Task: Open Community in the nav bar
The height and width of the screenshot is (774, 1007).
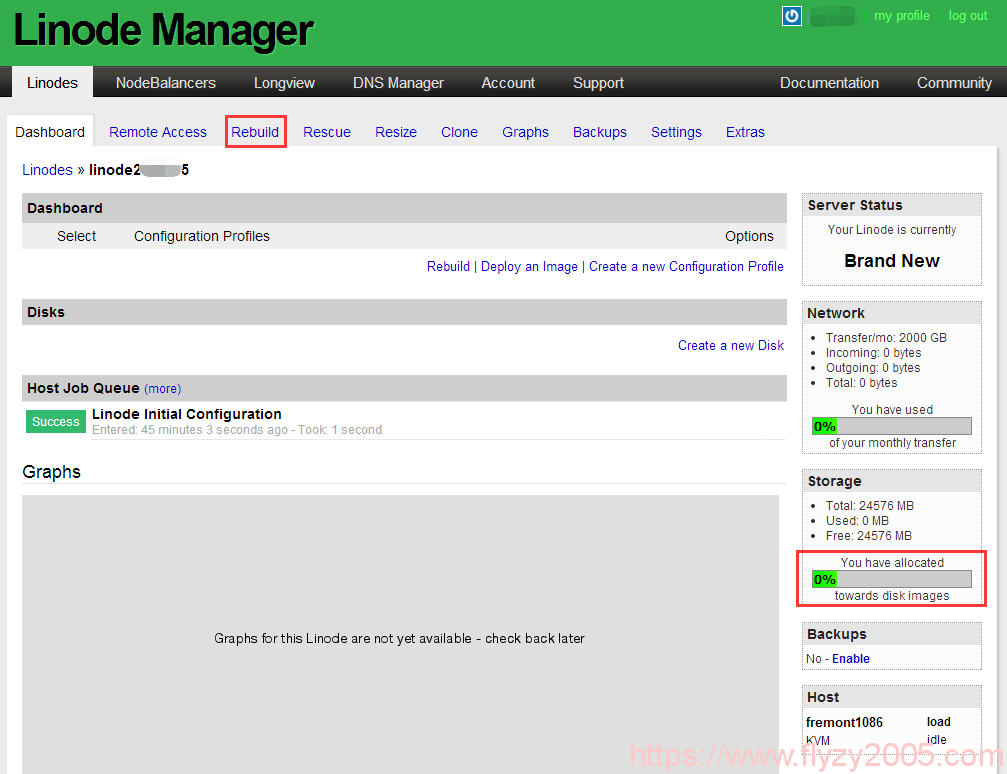Action: [954, 83]
